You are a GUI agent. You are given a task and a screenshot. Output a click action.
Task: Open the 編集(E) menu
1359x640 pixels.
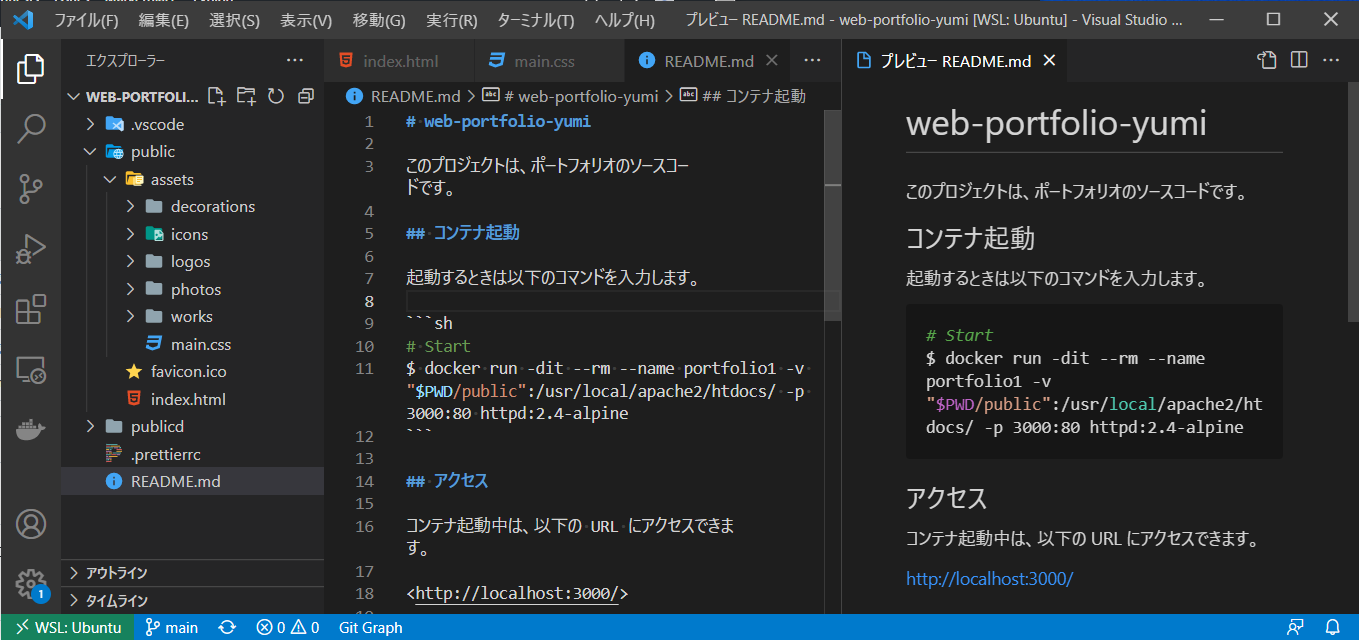tap(164, 20)
